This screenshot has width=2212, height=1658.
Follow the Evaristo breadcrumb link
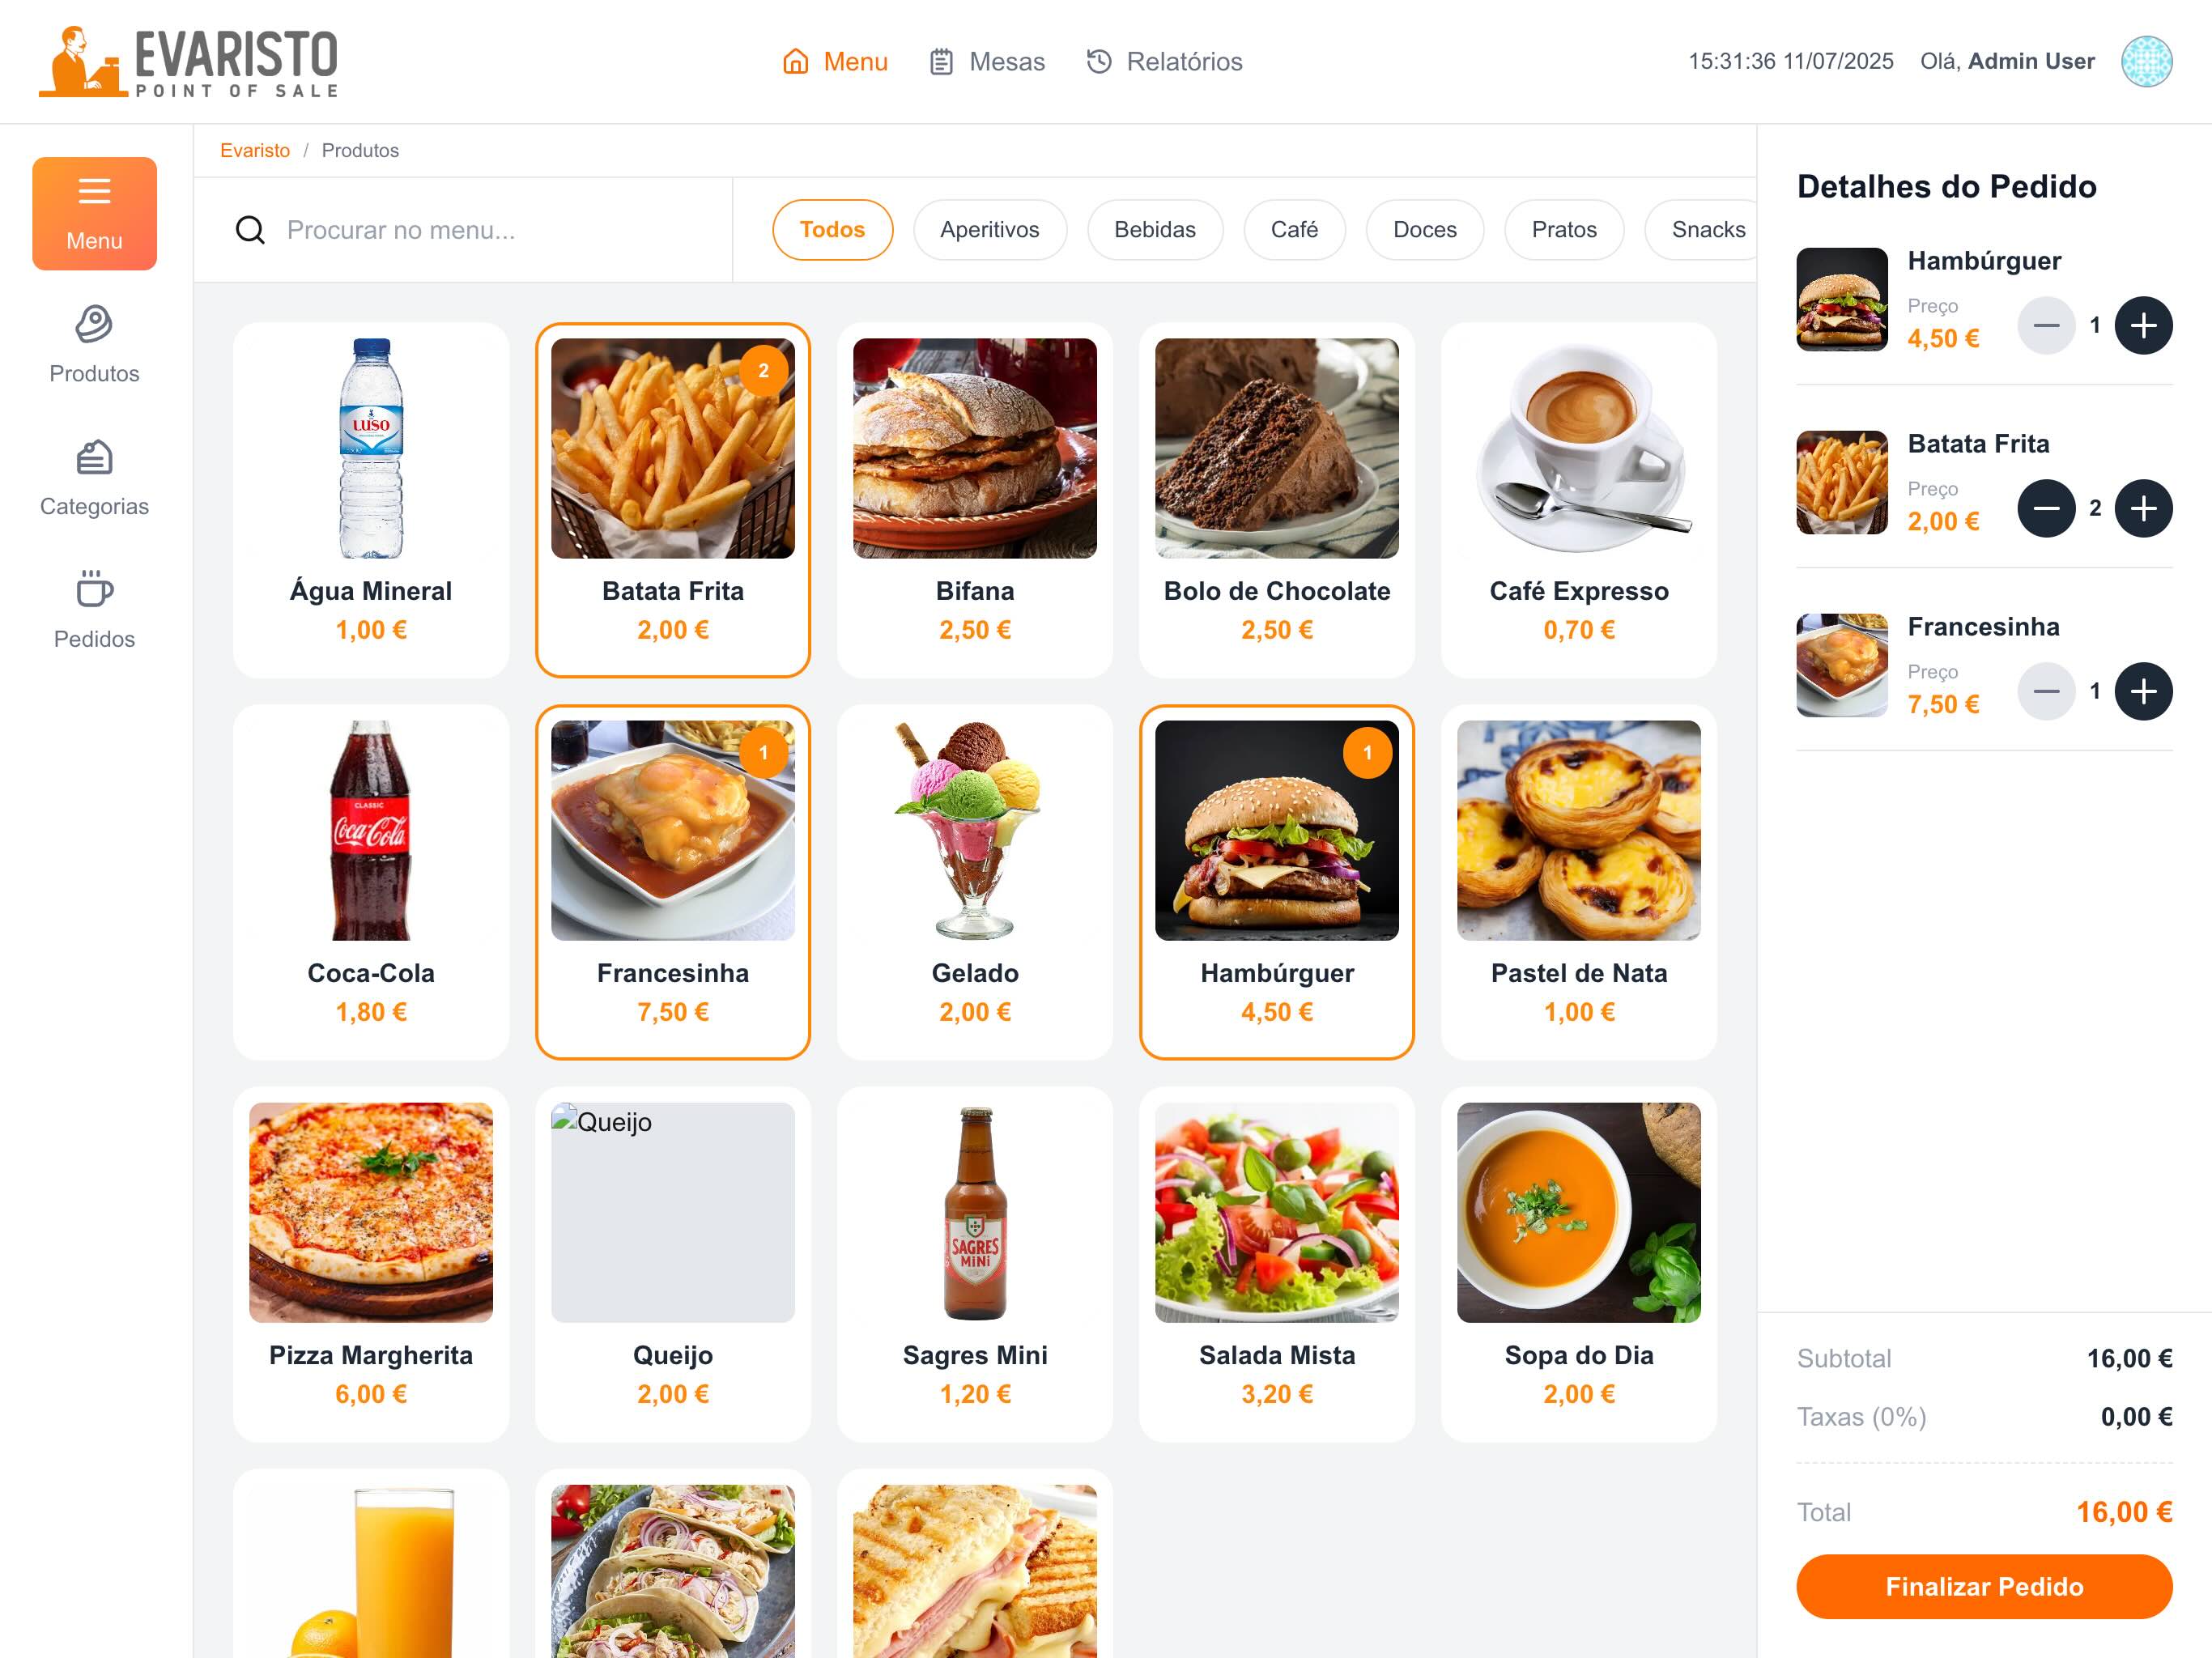[255, 150]
